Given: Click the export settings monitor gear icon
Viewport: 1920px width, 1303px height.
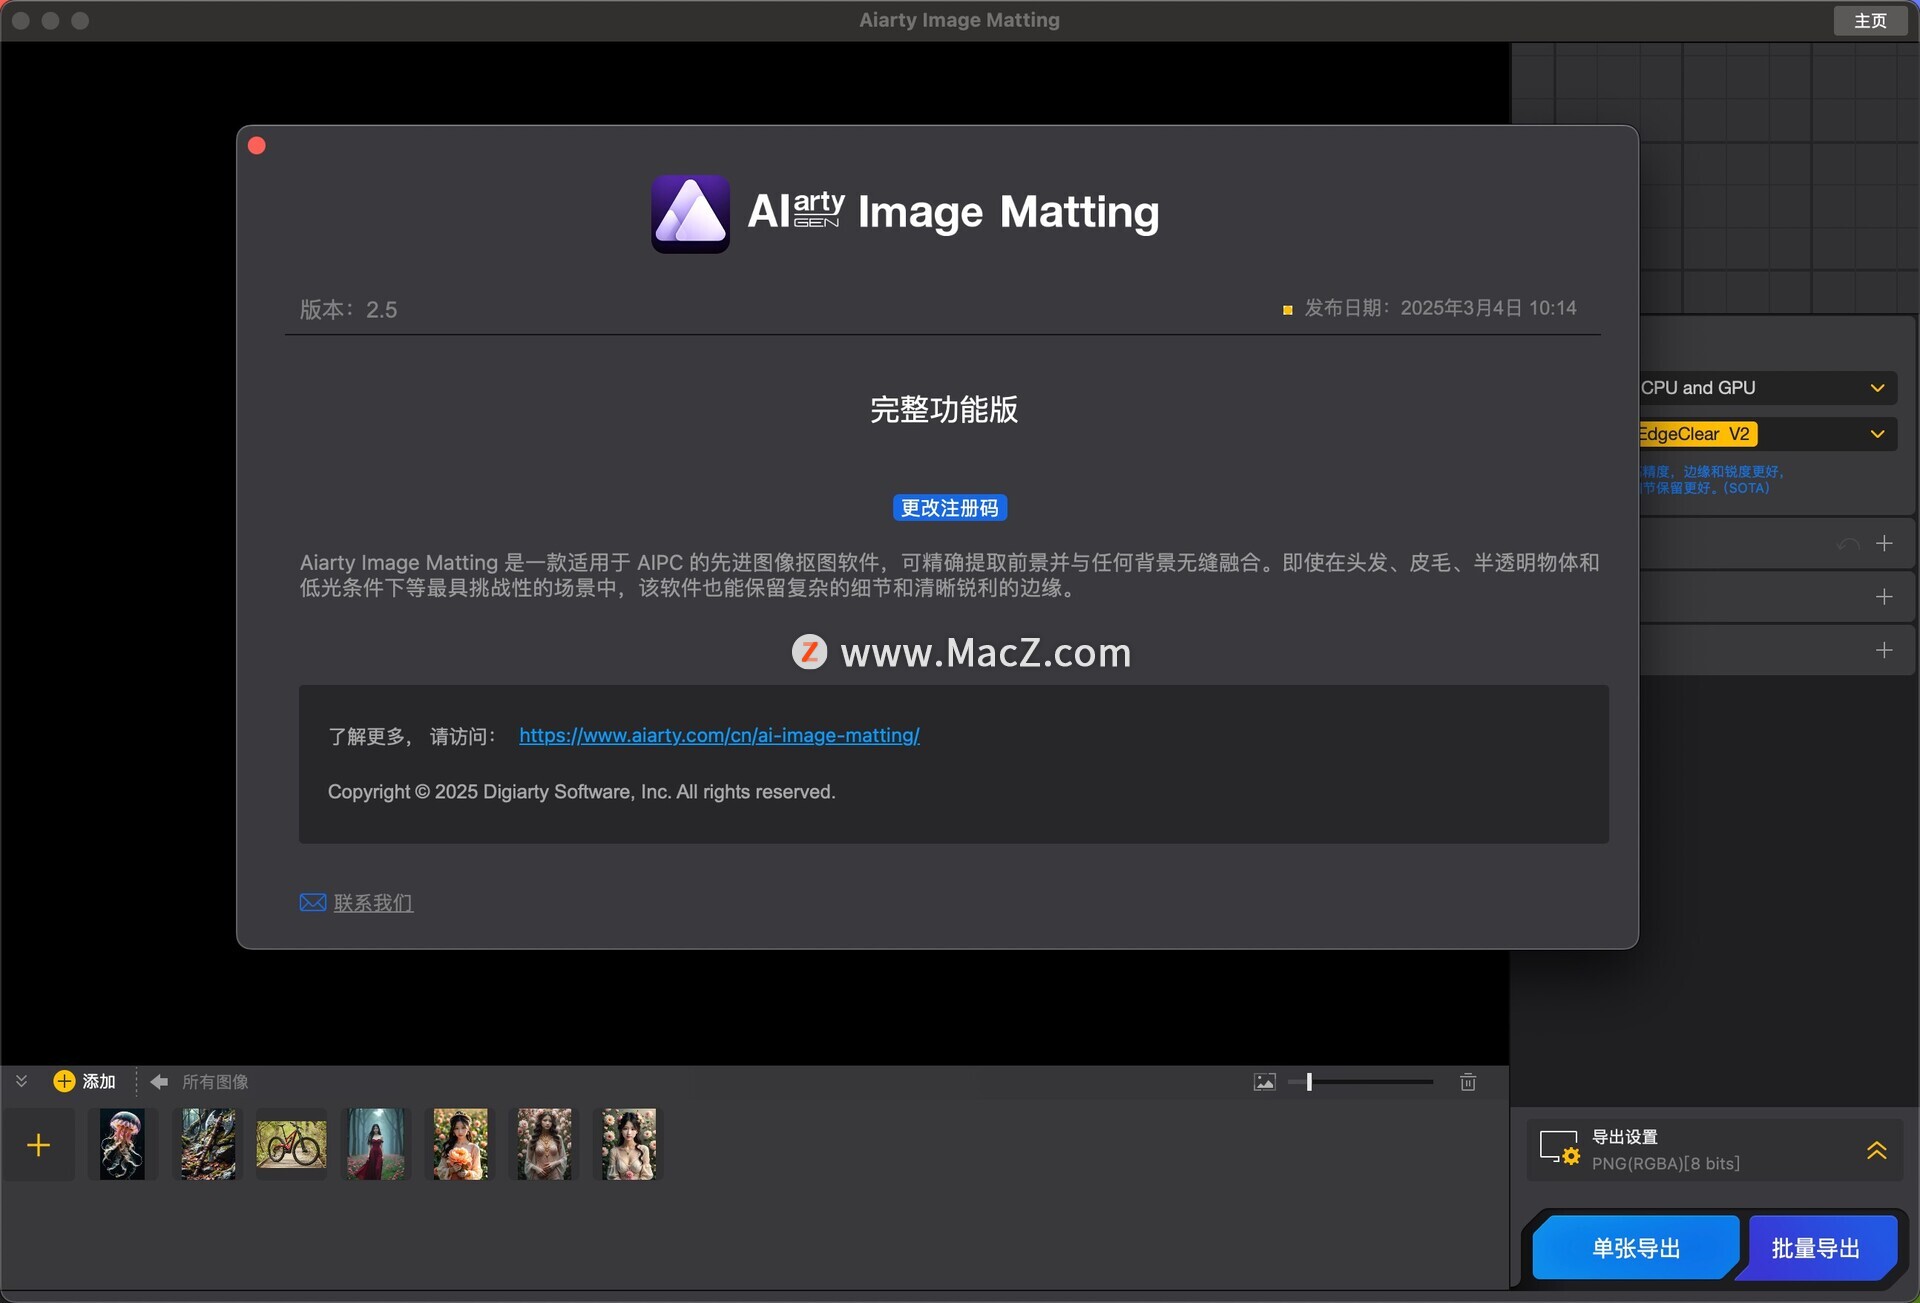Looking at the screenshot, I should [1559, 1149].
